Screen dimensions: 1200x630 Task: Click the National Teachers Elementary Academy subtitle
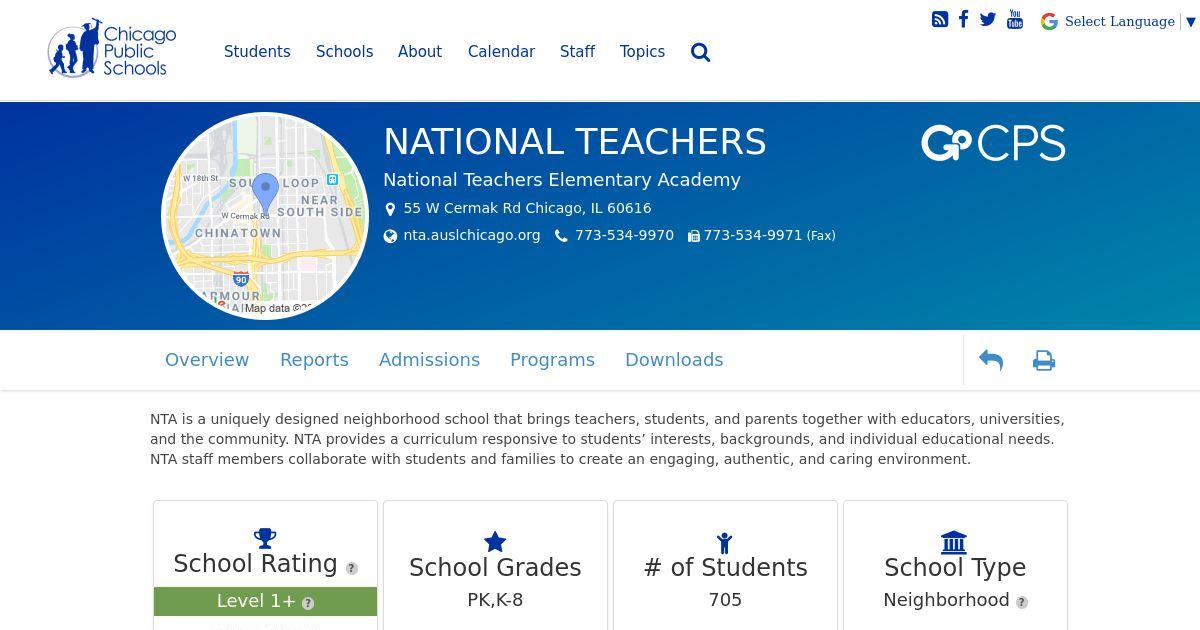point(562,180)
